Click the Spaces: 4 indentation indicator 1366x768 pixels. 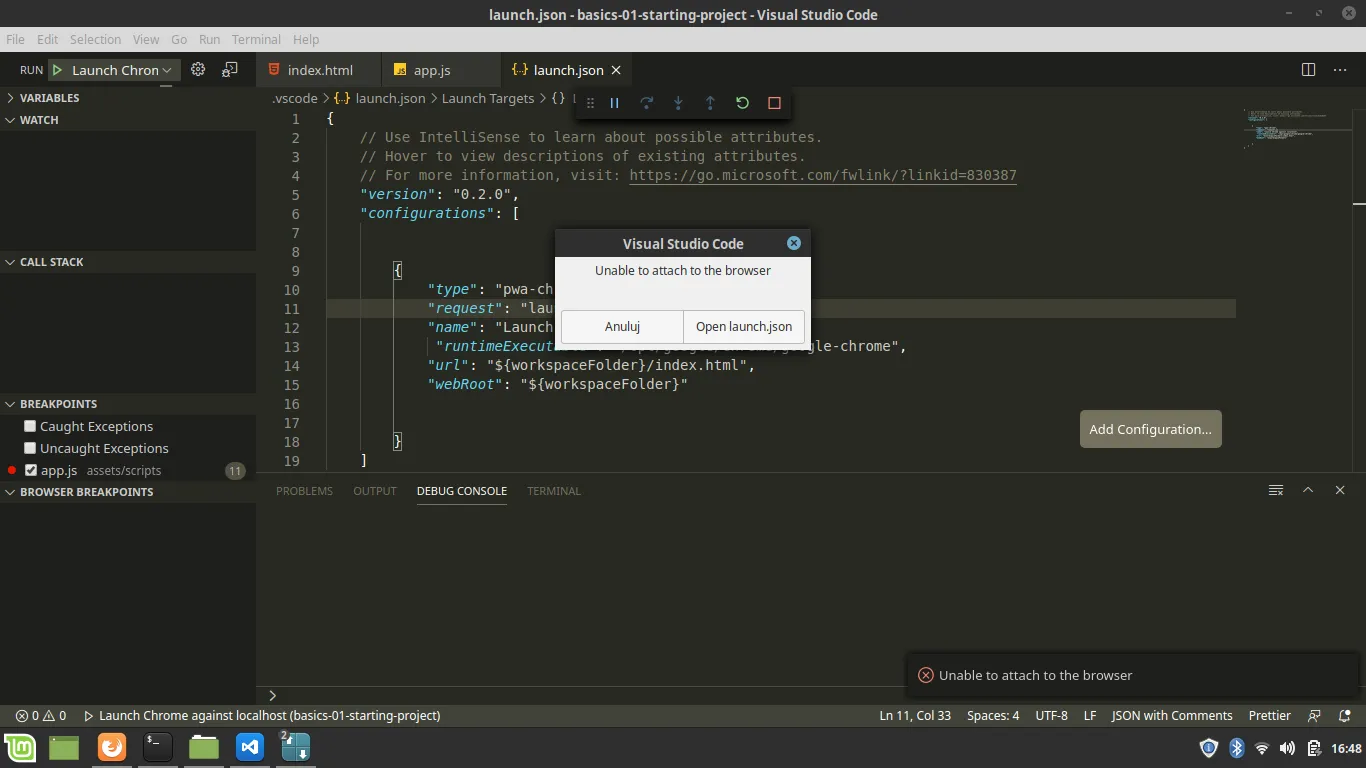pos(993,716)
